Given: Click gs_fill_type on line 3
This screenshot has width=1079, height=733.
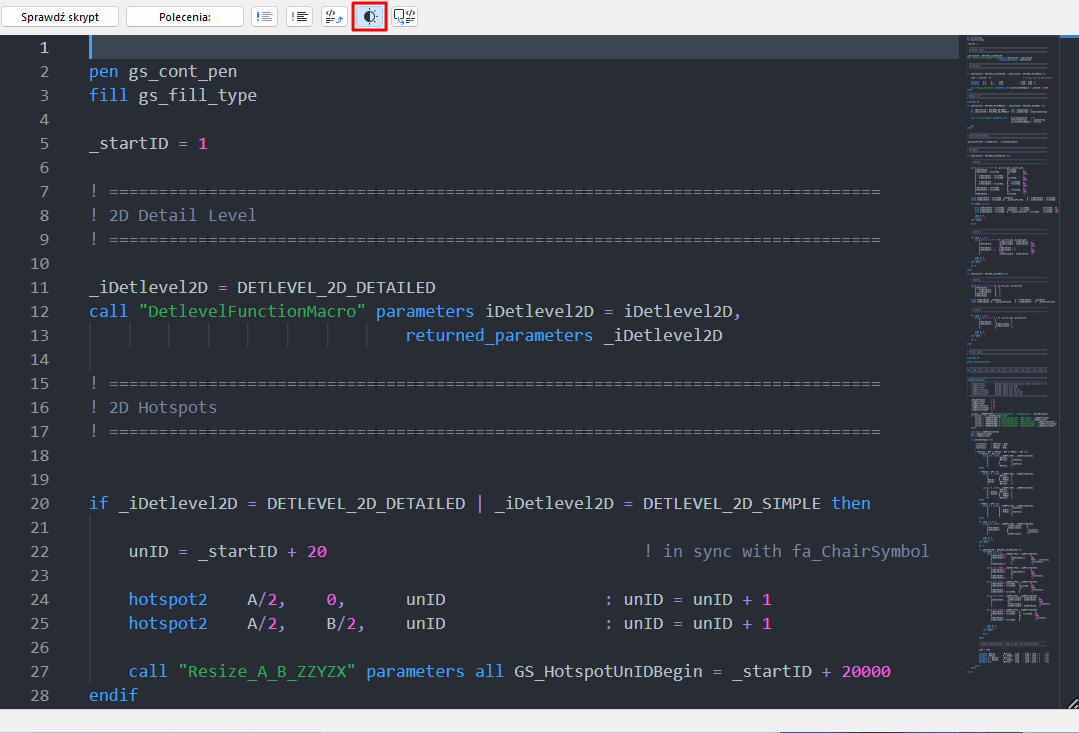Looking at the screenshot, I should tap(197, 95).
